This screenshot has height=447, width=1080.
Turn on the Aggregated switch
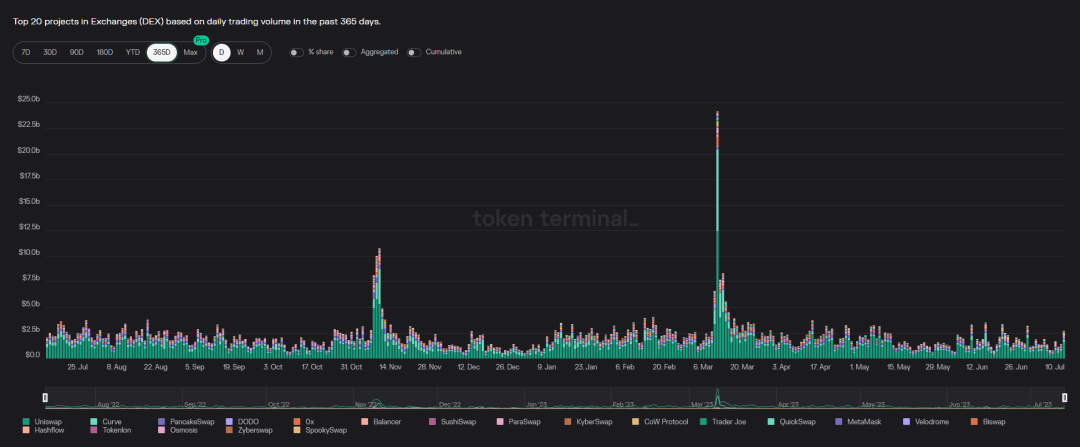[x=349, y=52]
